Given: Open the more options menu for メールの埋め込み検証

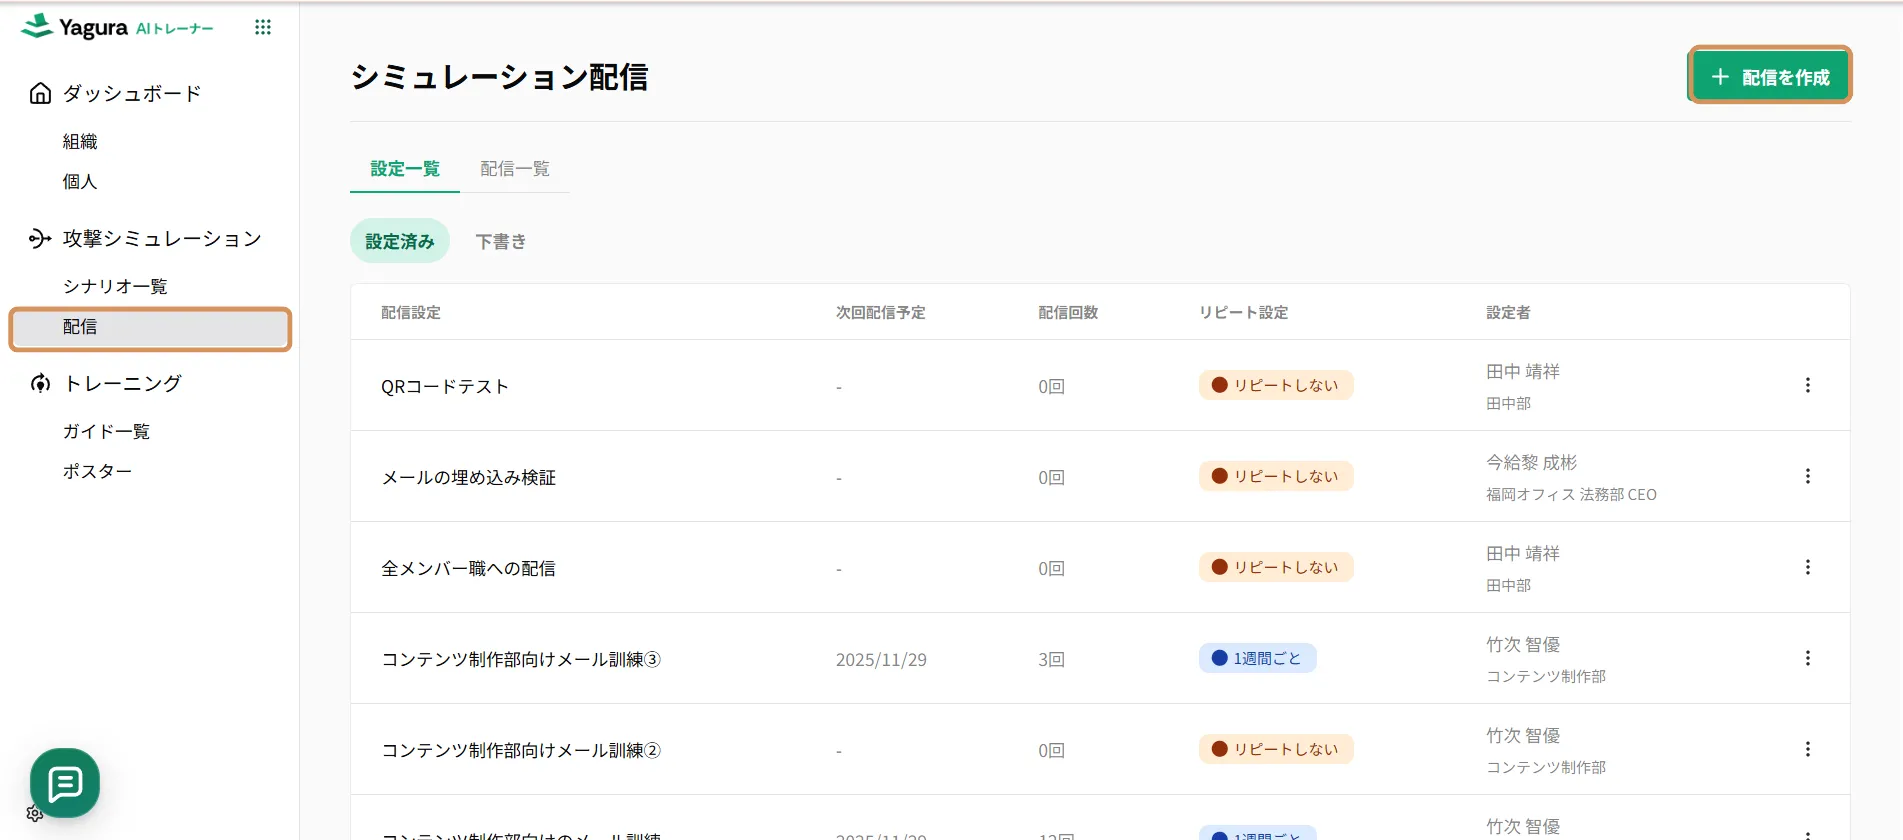Looking at the screenshot, I should click(x=1807, y=476).
